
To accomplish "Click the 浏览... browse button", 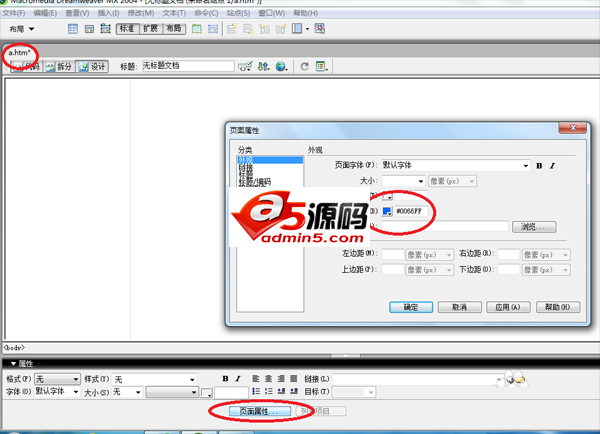I will (534, 227).
